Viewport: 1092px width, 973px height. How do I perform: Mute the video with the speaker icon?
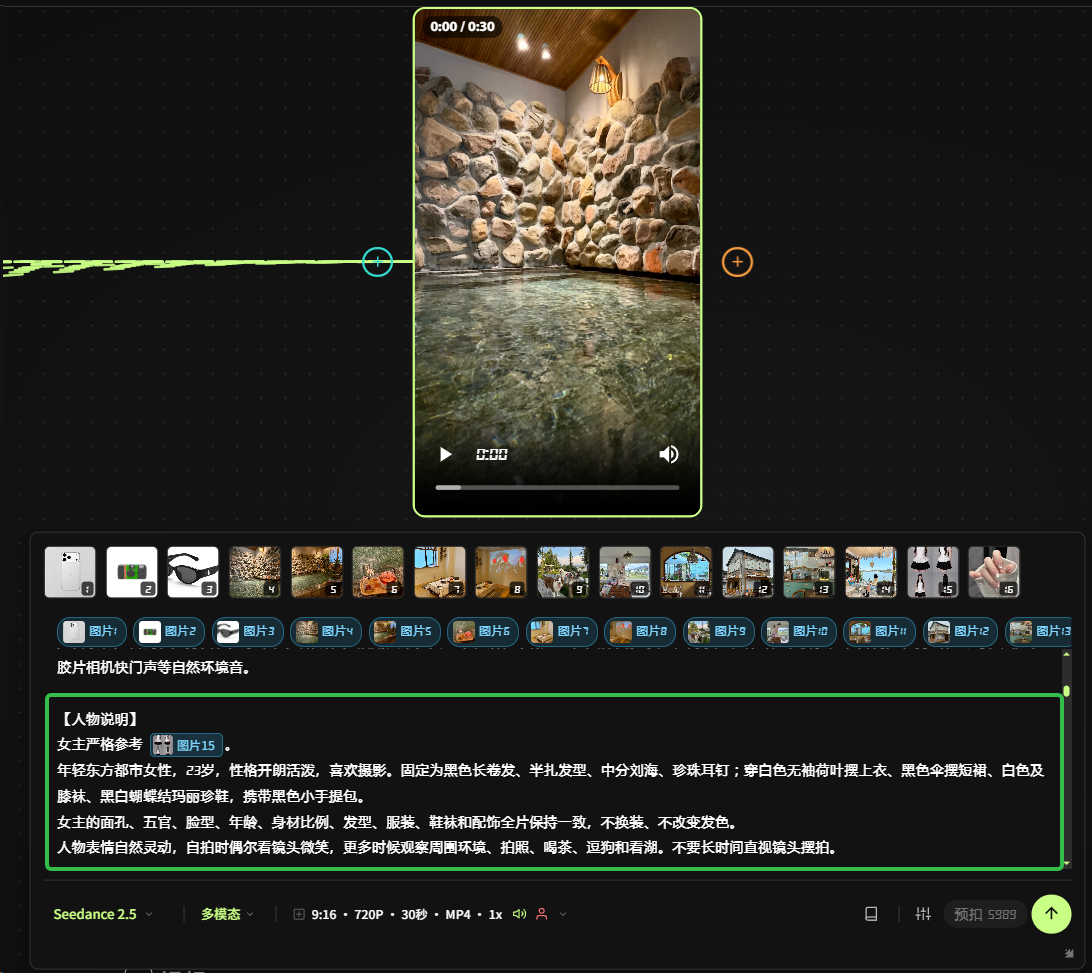(x=669, y=454)
